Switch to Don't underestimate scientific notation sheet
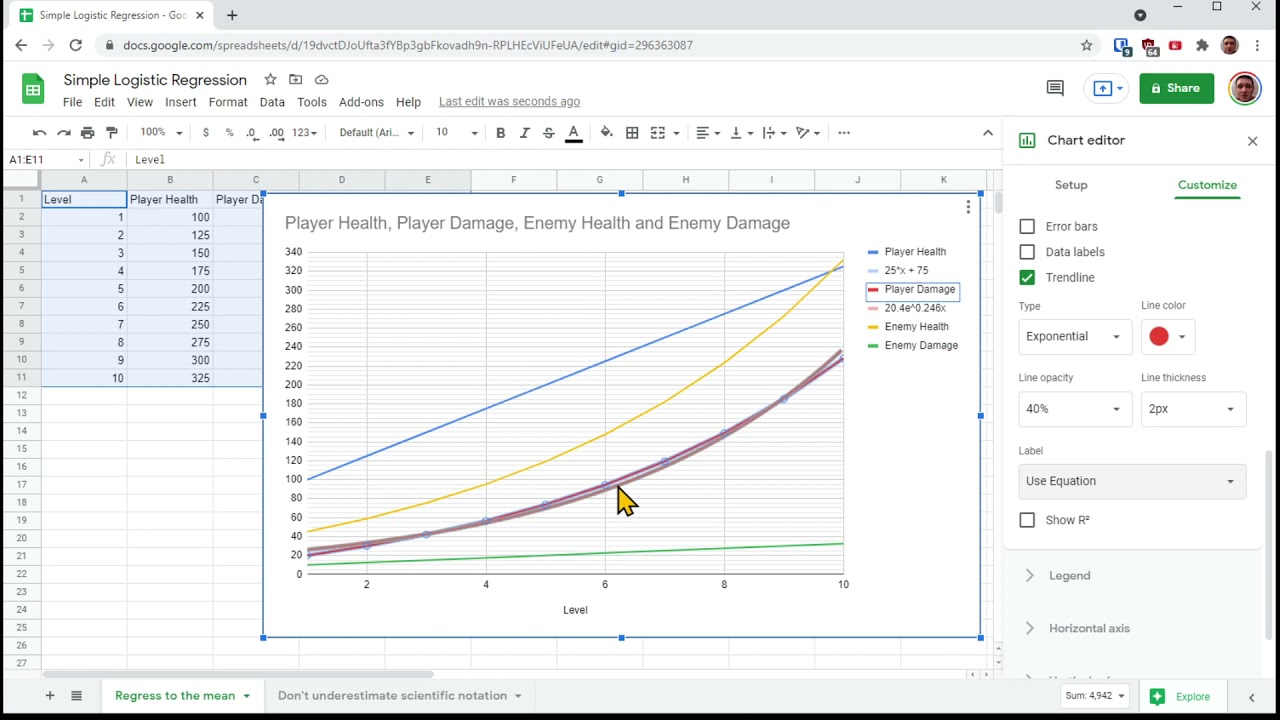 [400, 695]
